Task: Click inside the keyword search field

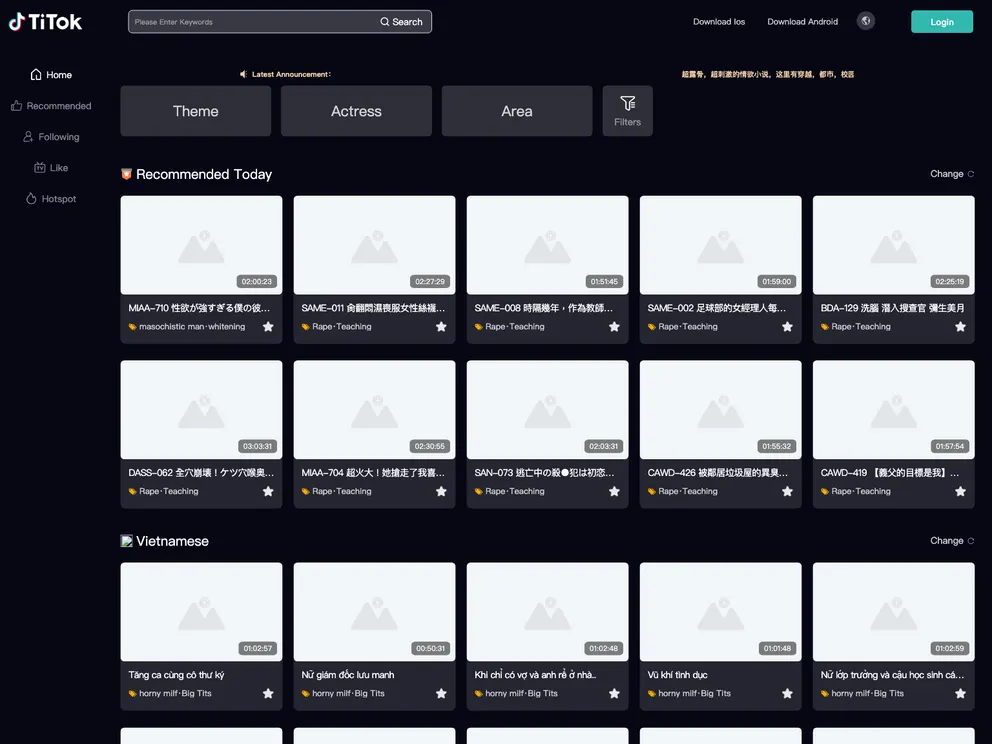Action: (x=250, y=21)
